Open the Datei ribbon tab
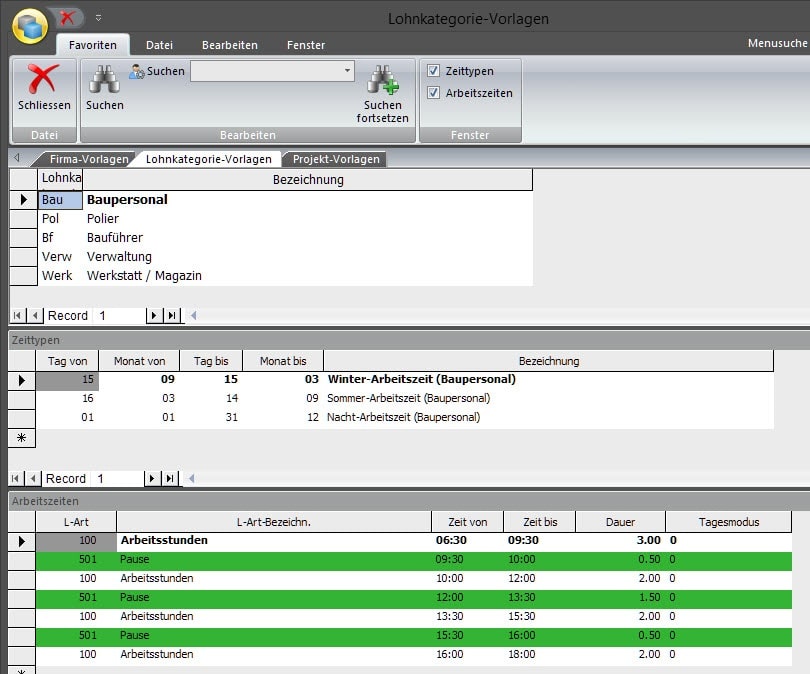Screen dimensions: 810x674 tap(159, 45)
